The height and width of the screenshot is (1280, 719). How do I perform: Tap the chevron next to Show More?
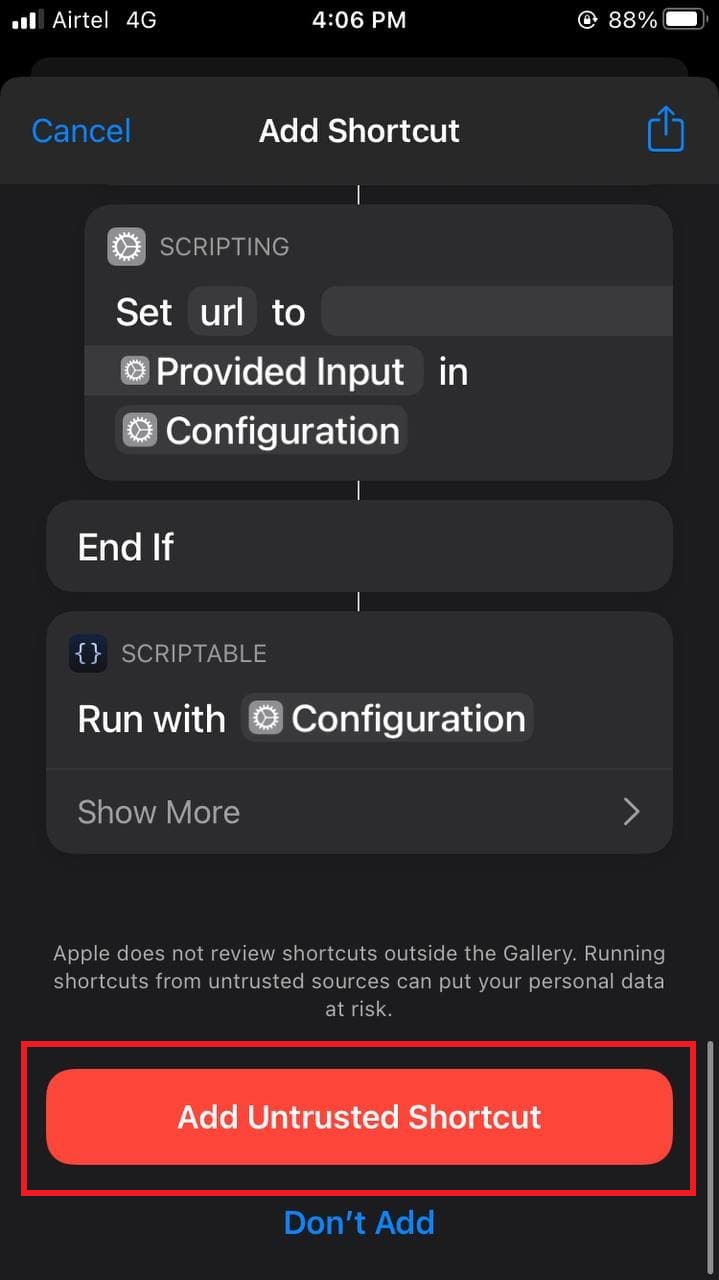[631, 812]
